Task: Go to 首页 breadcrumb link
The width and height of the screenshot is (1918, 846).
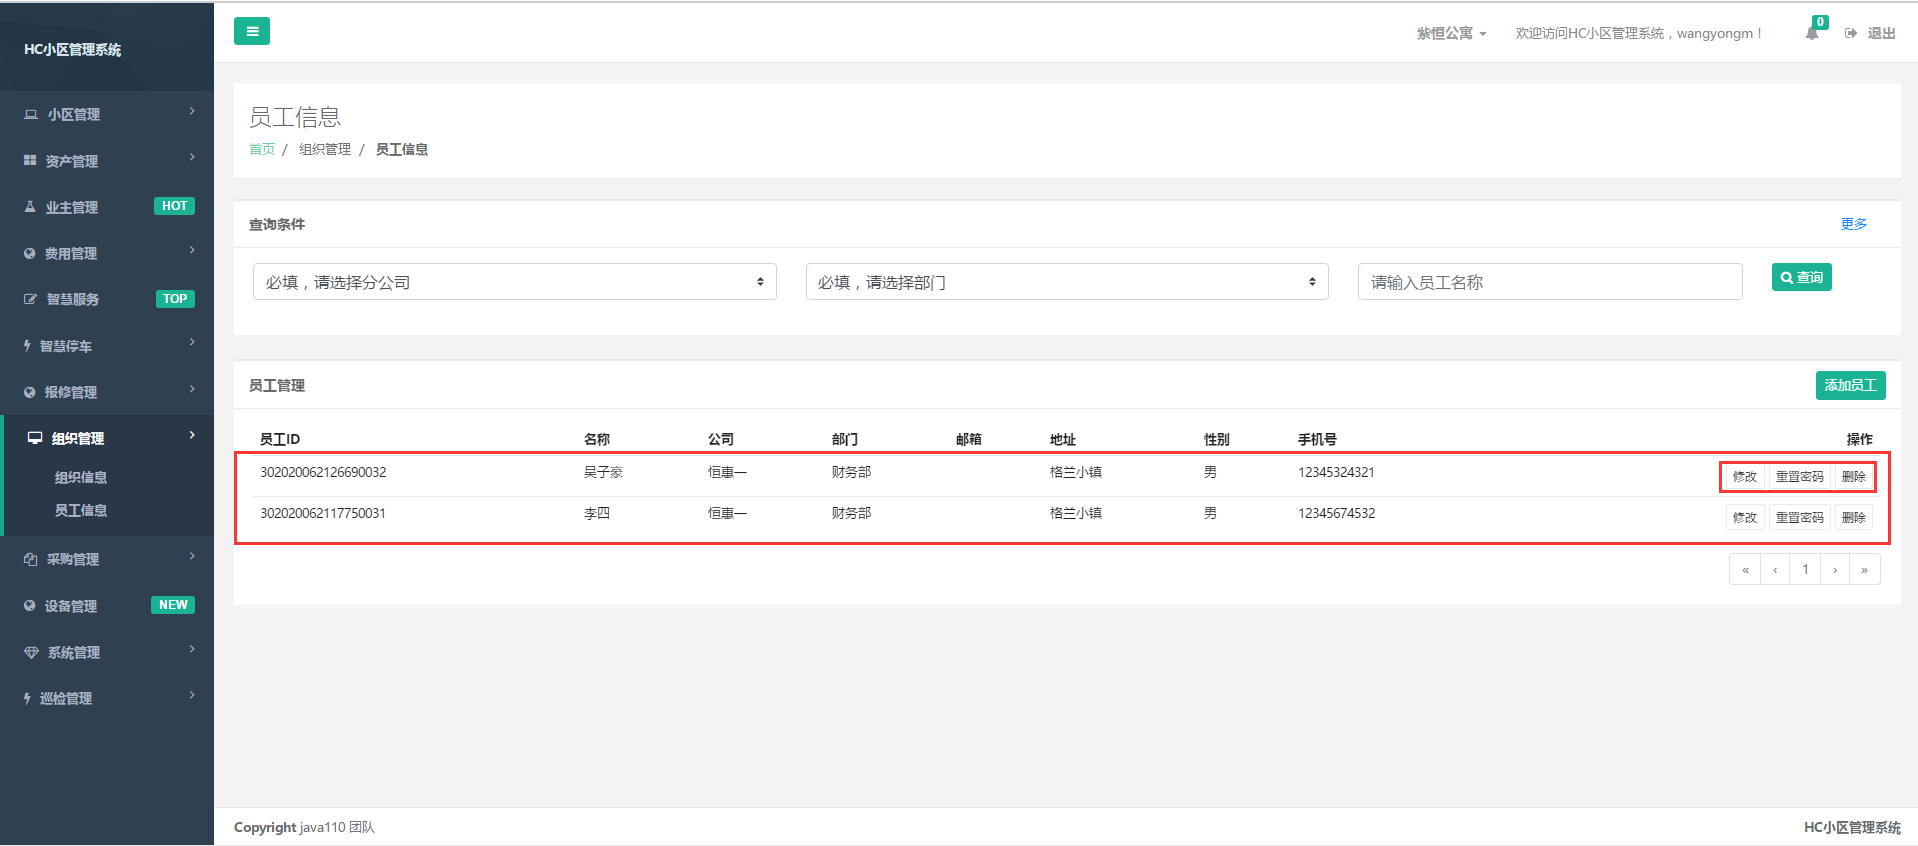Action: [262, 149]
